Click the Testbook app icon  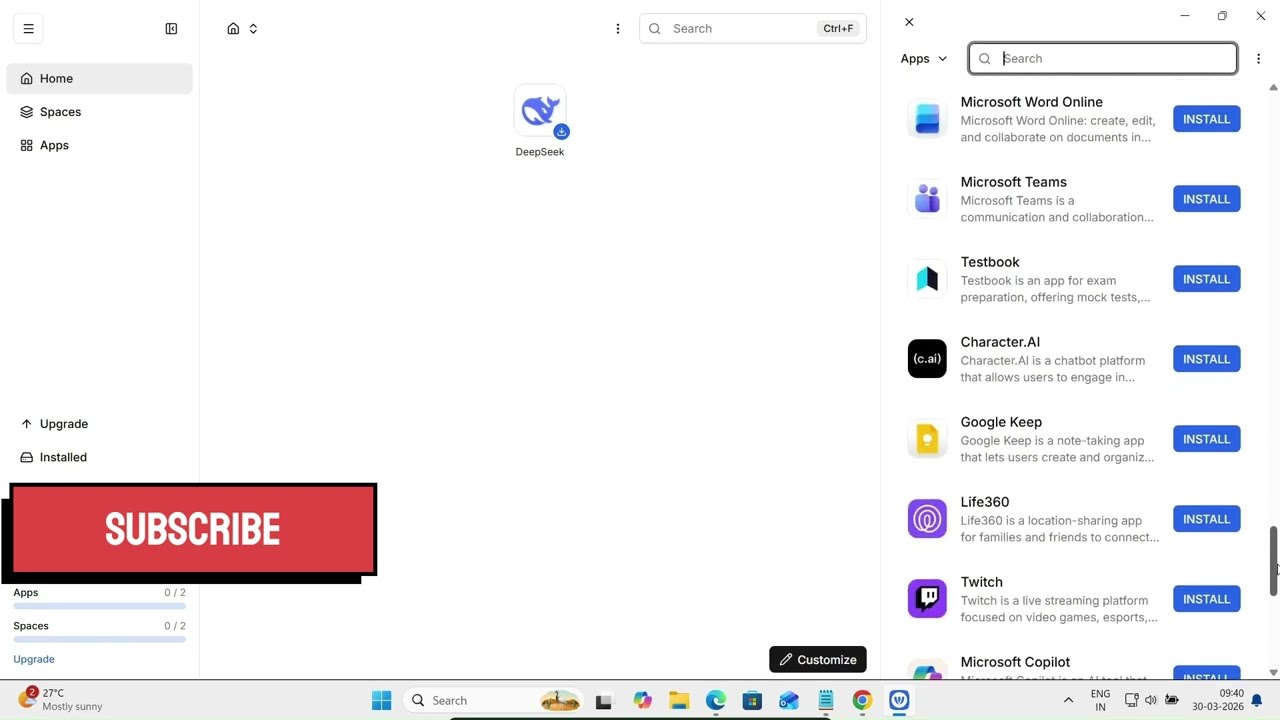[927, 279]
